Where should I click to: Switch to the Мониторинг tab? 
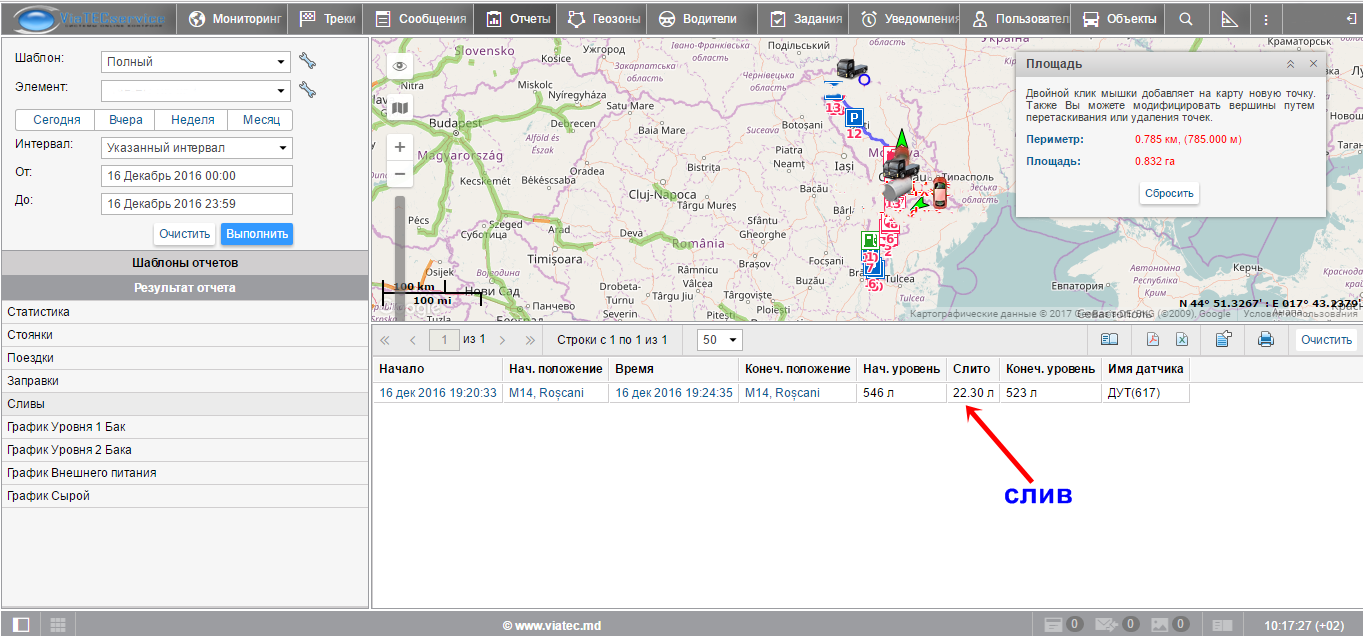[x=236, y=19]
